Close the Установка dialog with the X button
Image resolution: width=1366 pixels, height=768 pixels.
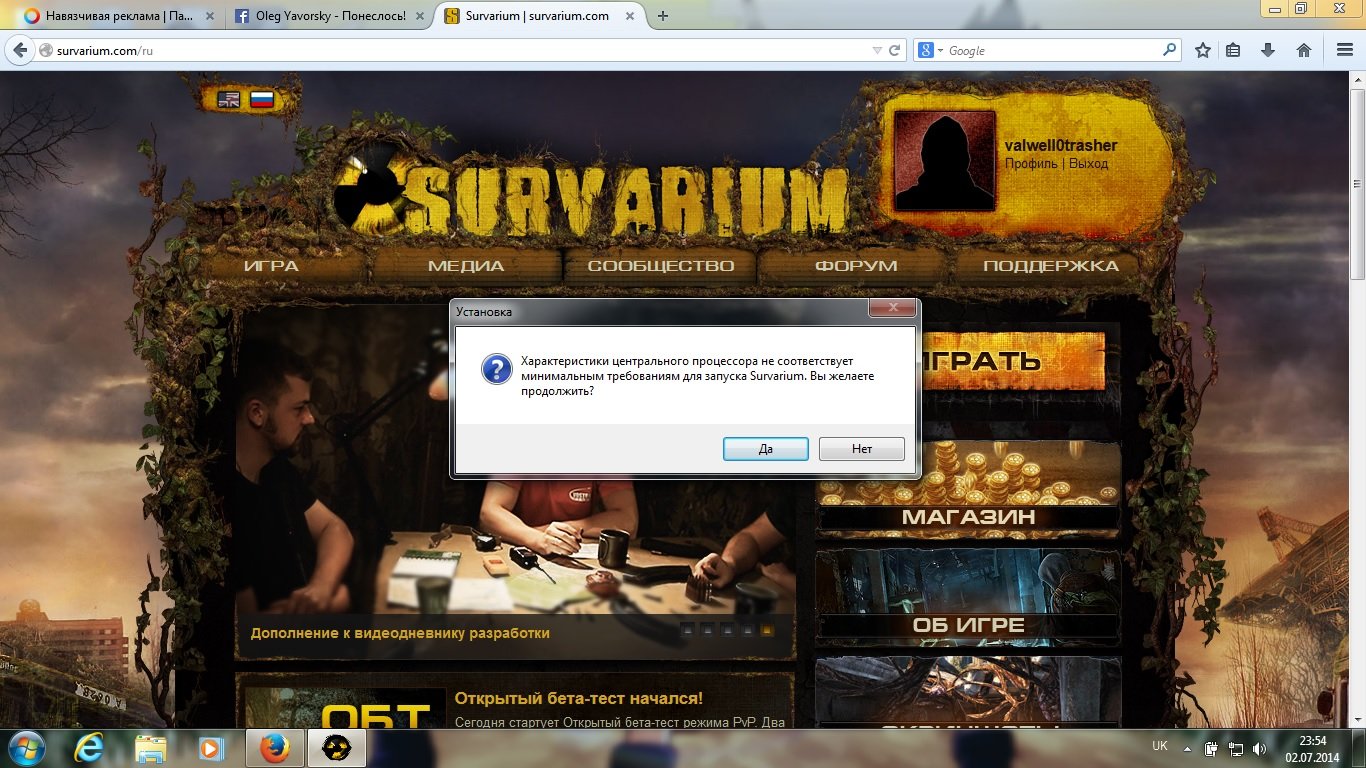click(x=892, y=308)
